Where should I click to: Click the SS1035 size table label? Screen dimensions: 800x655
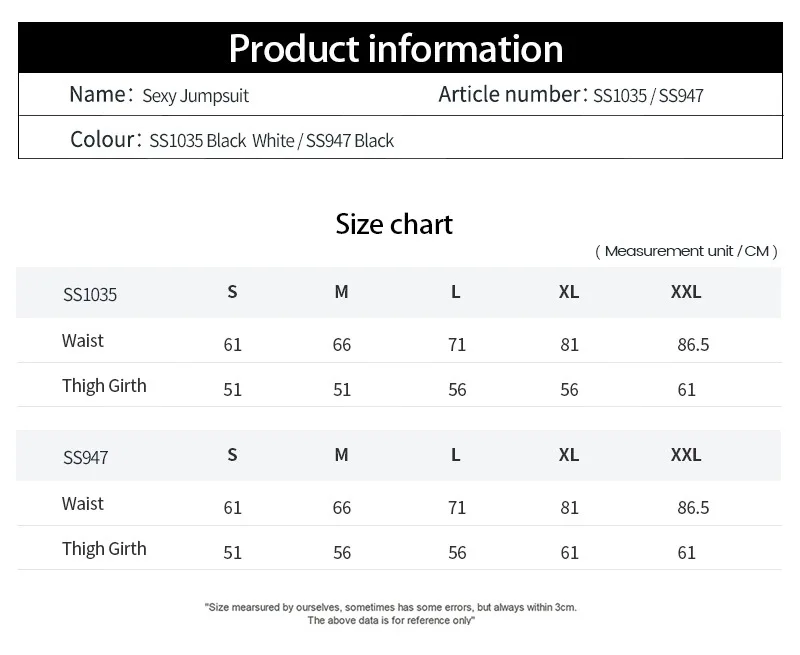point(90,295)
